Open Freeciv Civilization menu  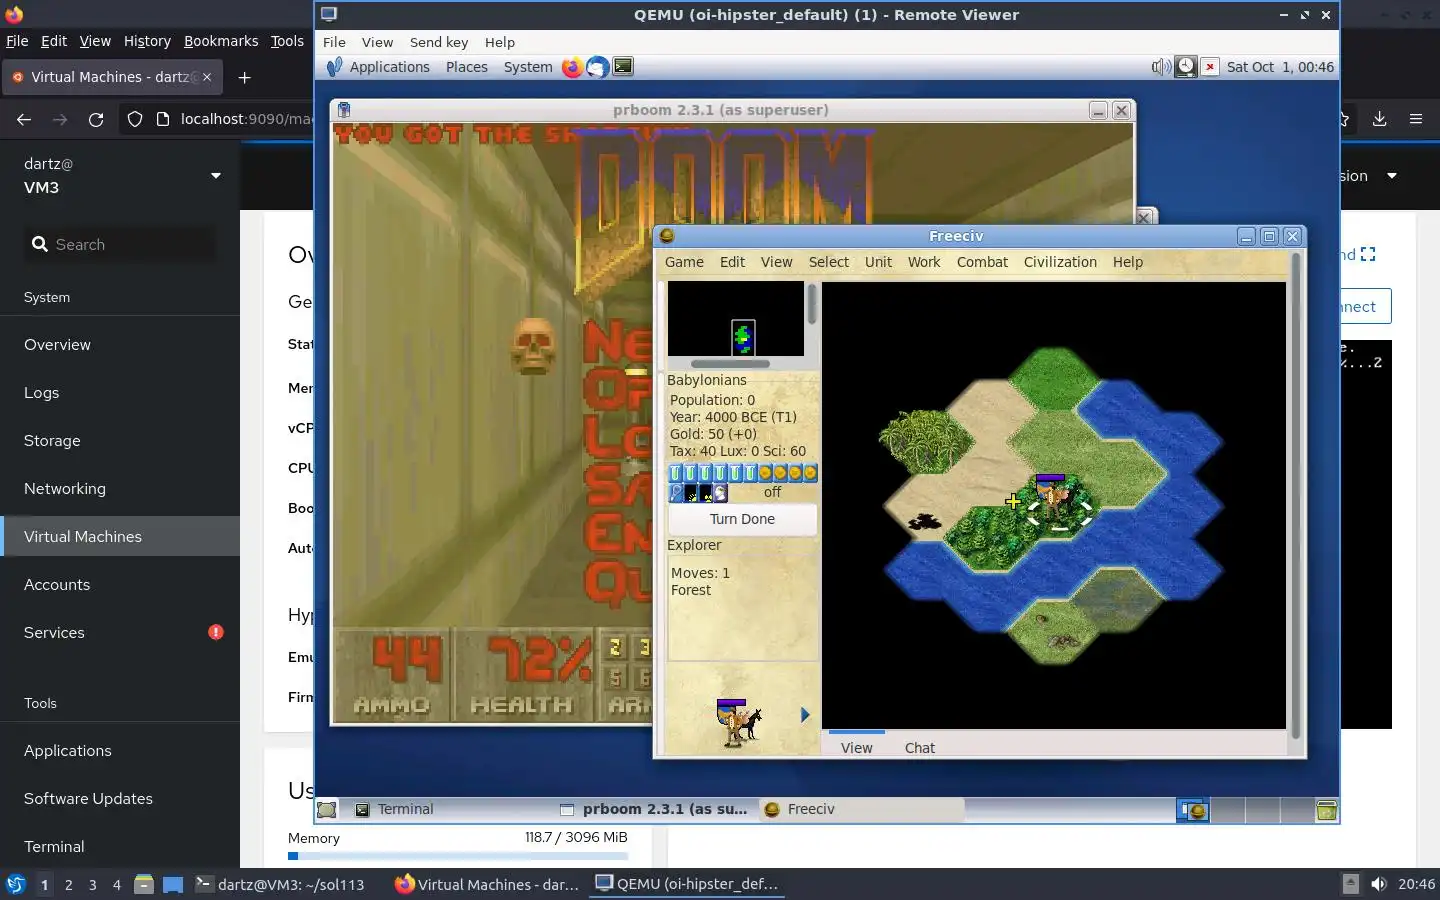pos(1060,262)
